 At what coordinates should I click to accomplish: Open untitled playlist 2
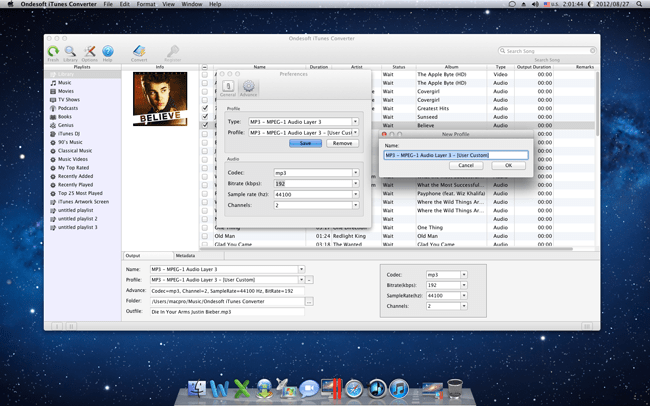(78, 219)
